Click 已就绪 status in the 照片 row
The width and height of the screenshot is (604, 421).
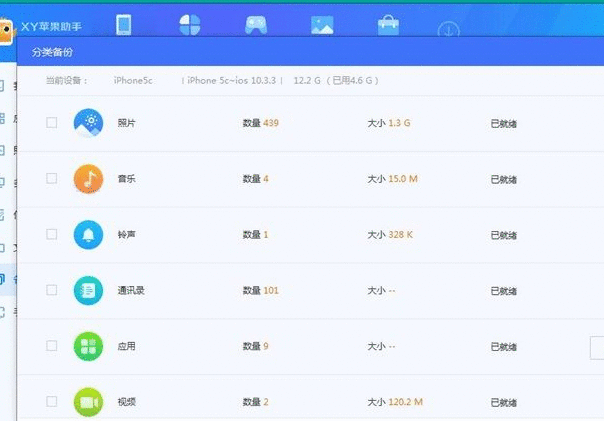(x=503, y=124)
